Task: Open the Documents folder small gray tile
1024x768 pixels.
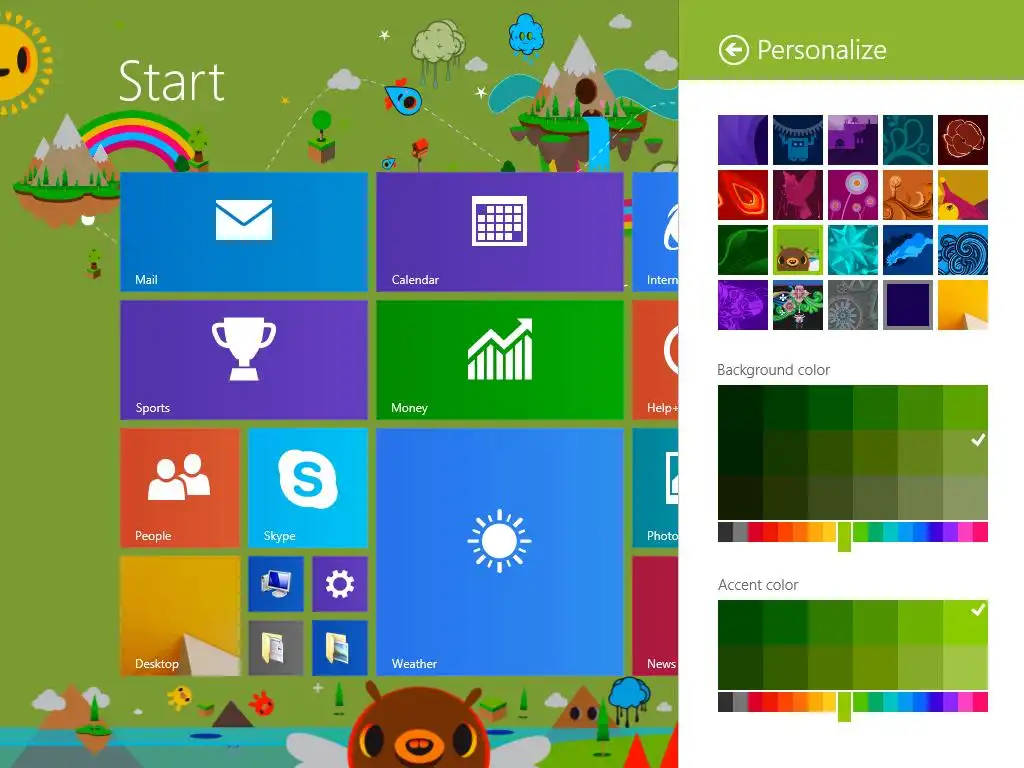Action: (276, 648)
